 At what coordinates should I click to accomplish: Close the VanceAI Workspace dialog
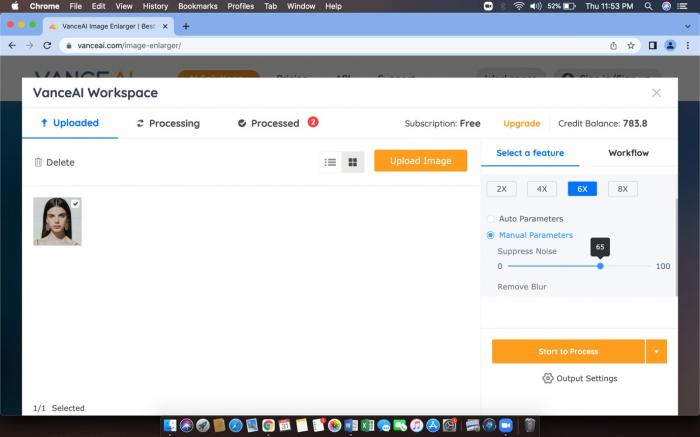(656, 93)
